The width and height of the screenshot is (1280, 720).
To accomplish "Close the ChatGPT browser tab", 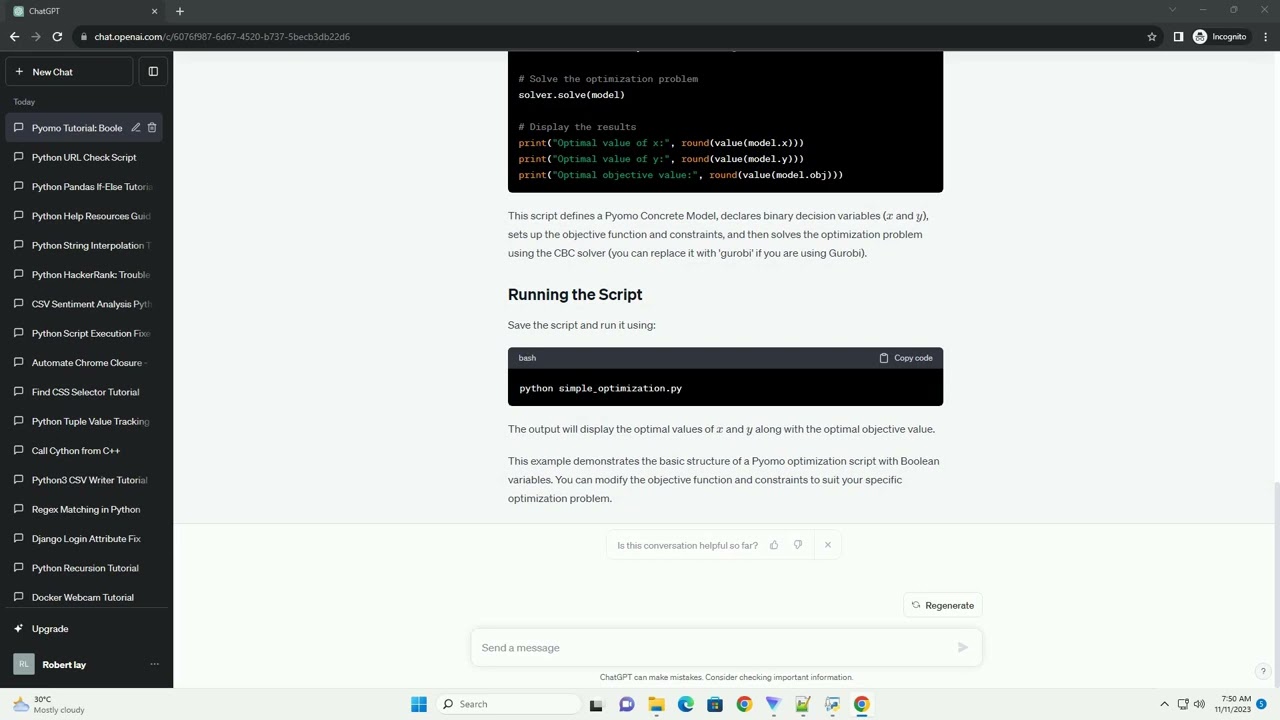I will tap(154, 11).
